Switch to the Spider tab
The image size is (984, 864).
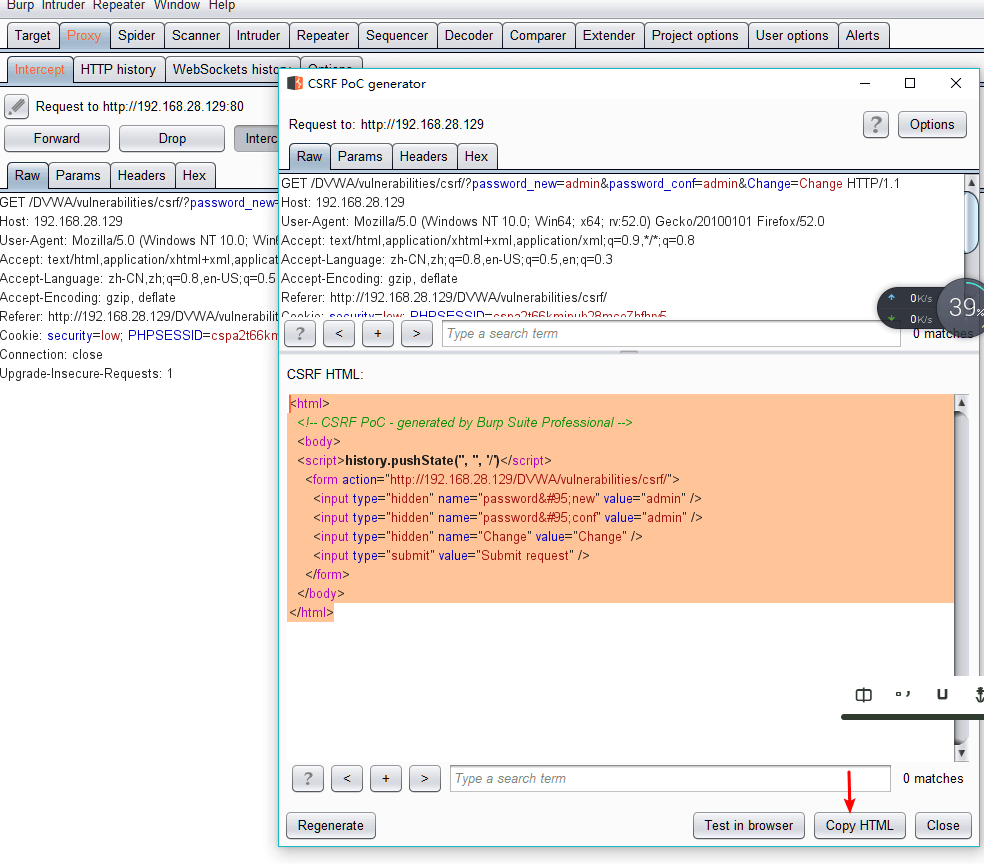coord(137,36)
